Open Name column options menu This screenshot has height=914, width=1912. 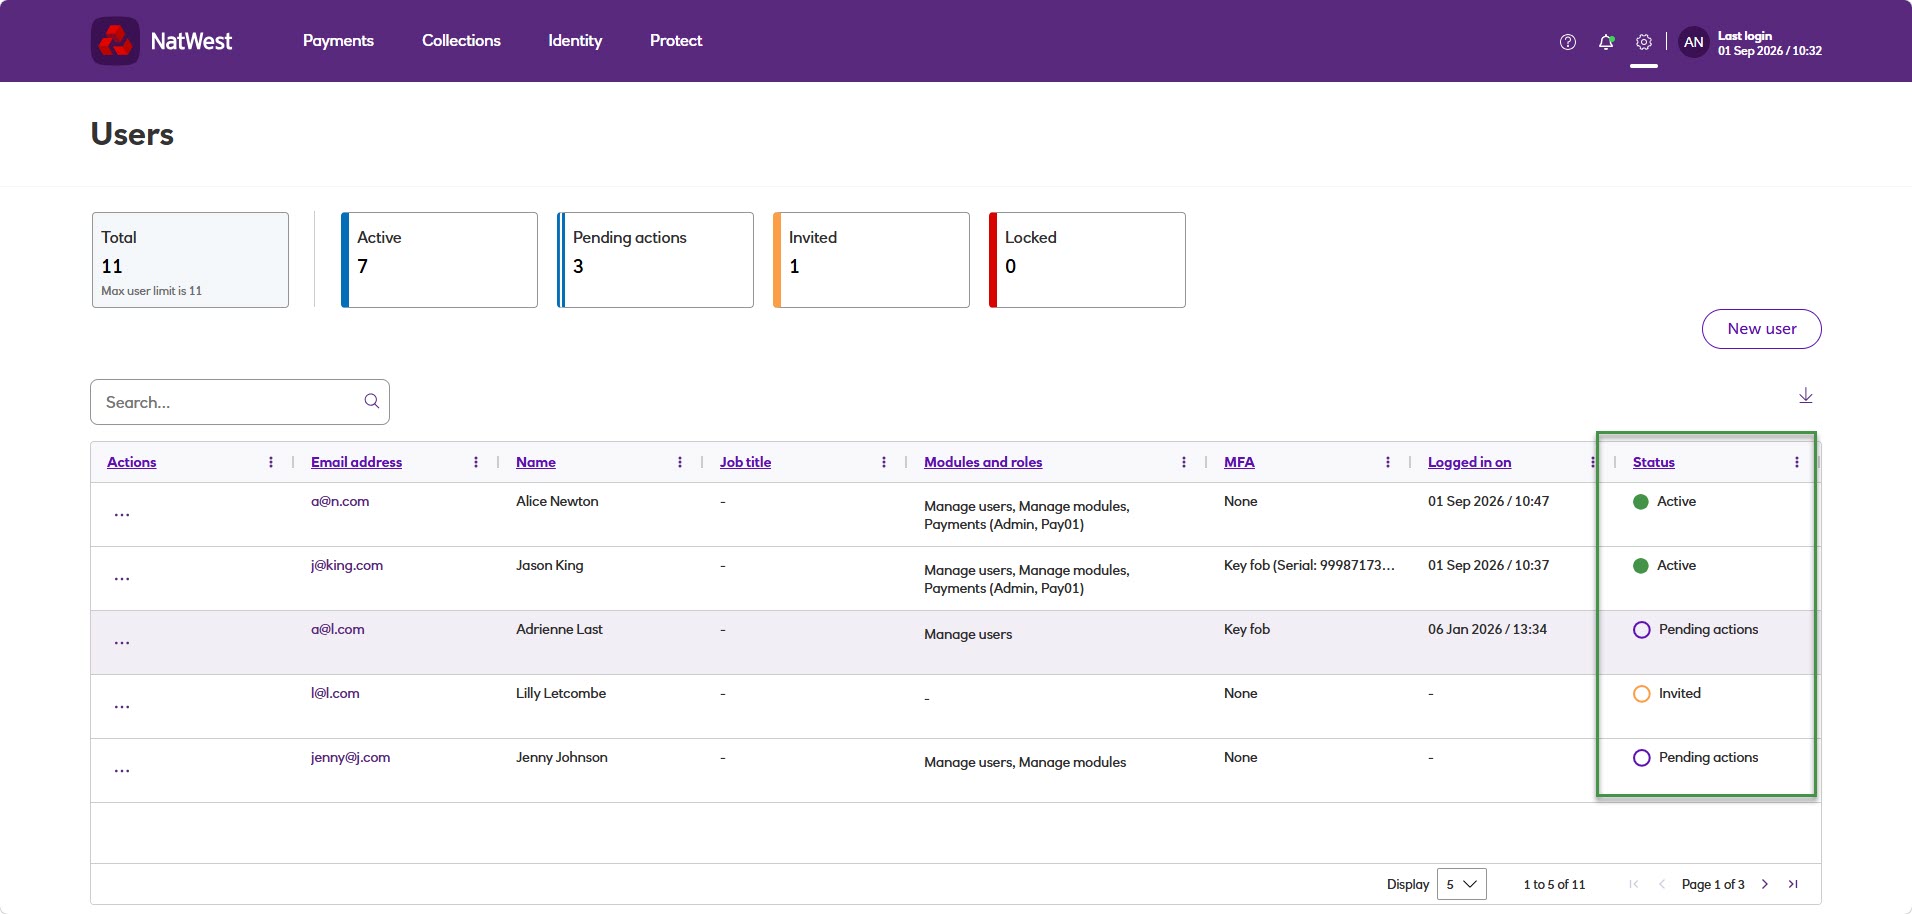680,462
